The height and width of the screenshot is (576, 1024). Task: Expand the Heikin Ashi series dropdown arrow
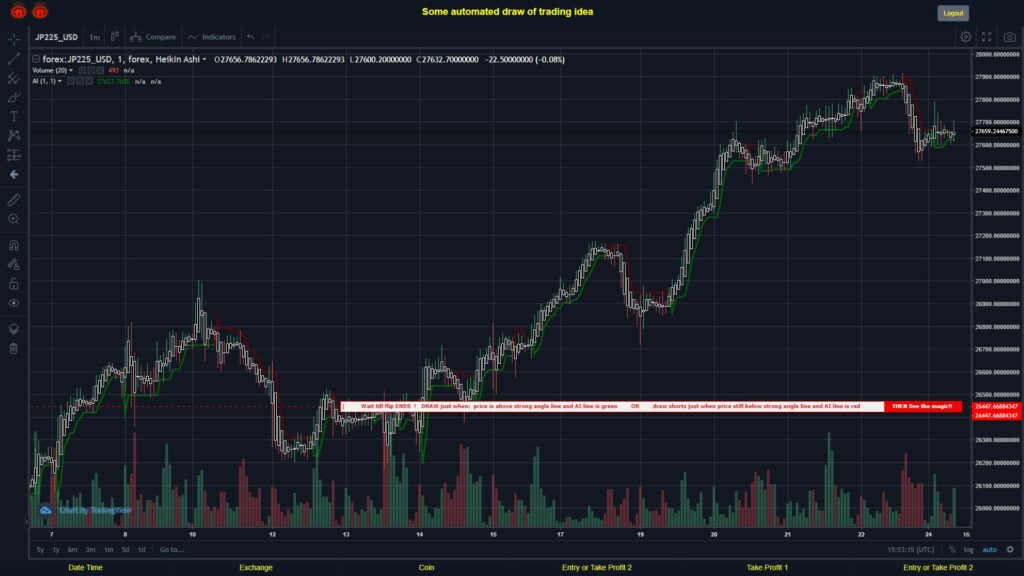point(204,59)
